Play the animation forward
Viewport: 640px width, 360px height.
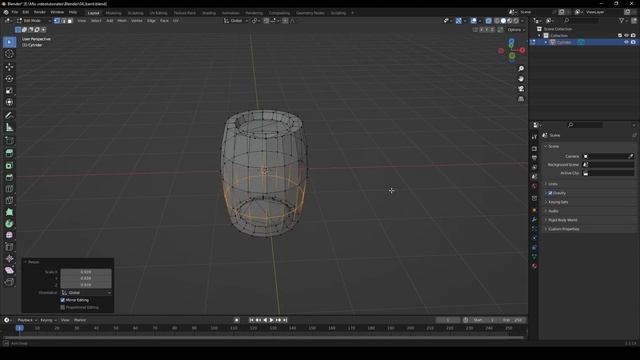[271, 320]
